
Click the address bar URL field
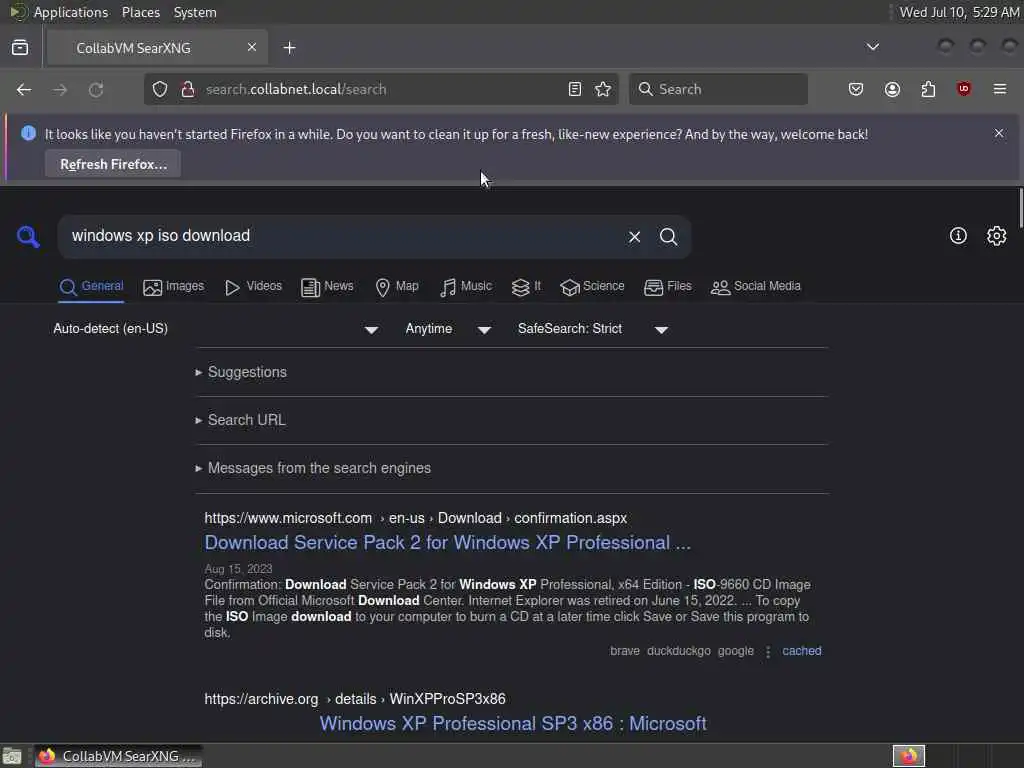[x=379, y=89]
